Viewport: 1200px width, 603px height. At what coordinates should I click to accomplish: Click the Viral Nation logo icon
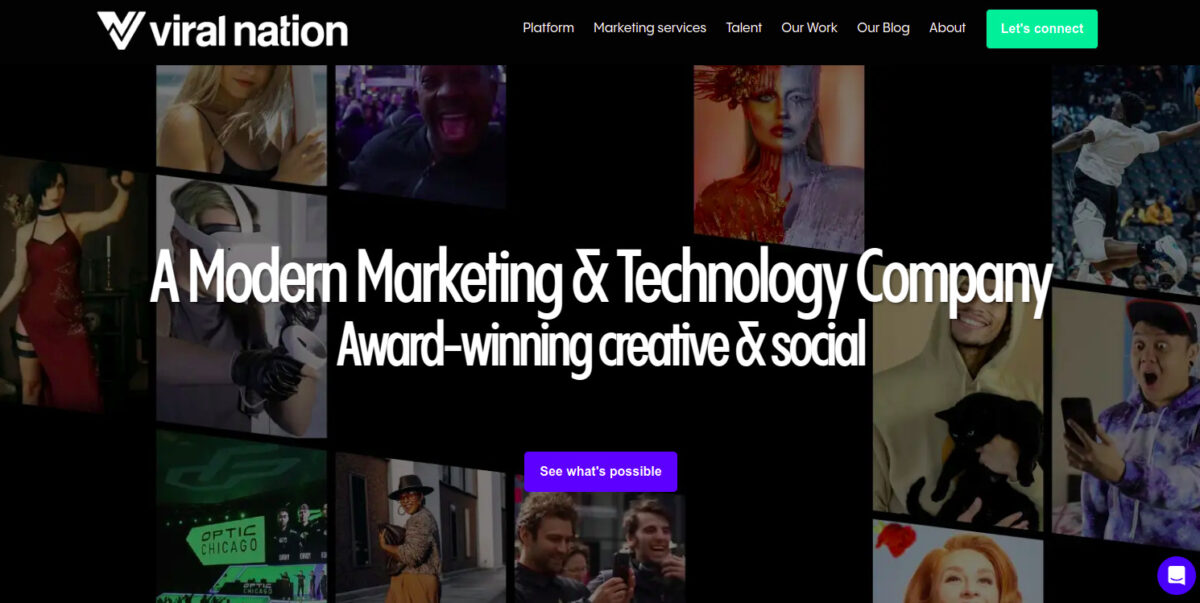[x=121, y=30]
